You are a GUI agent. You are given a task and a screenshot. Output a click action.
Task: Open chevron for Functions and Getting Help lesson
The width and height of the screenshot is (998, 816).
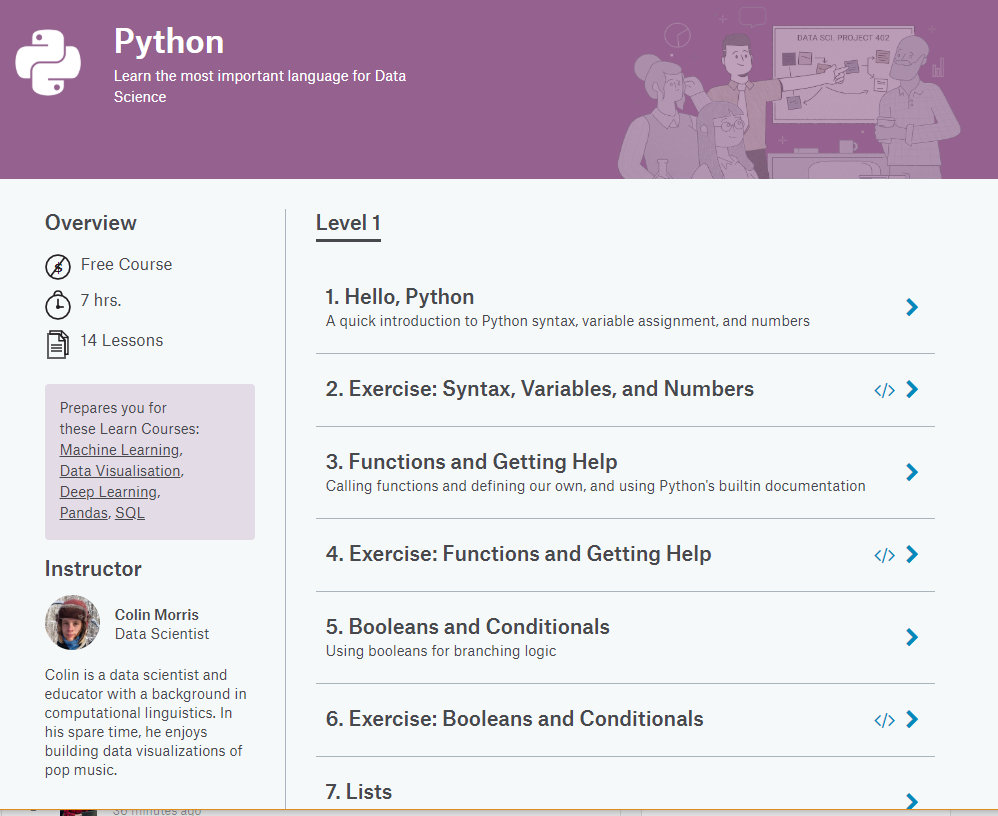(911, 472)
